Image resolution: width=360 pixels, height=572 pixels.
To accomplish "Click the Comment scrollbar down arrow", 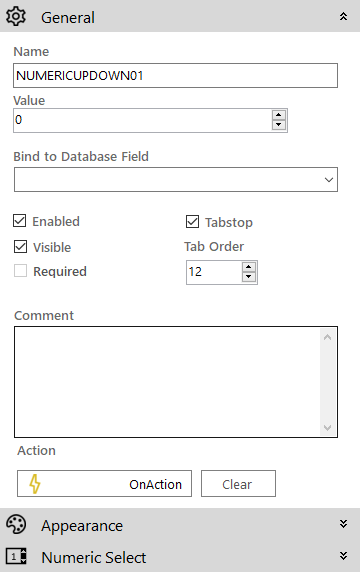I will (328, 428).
